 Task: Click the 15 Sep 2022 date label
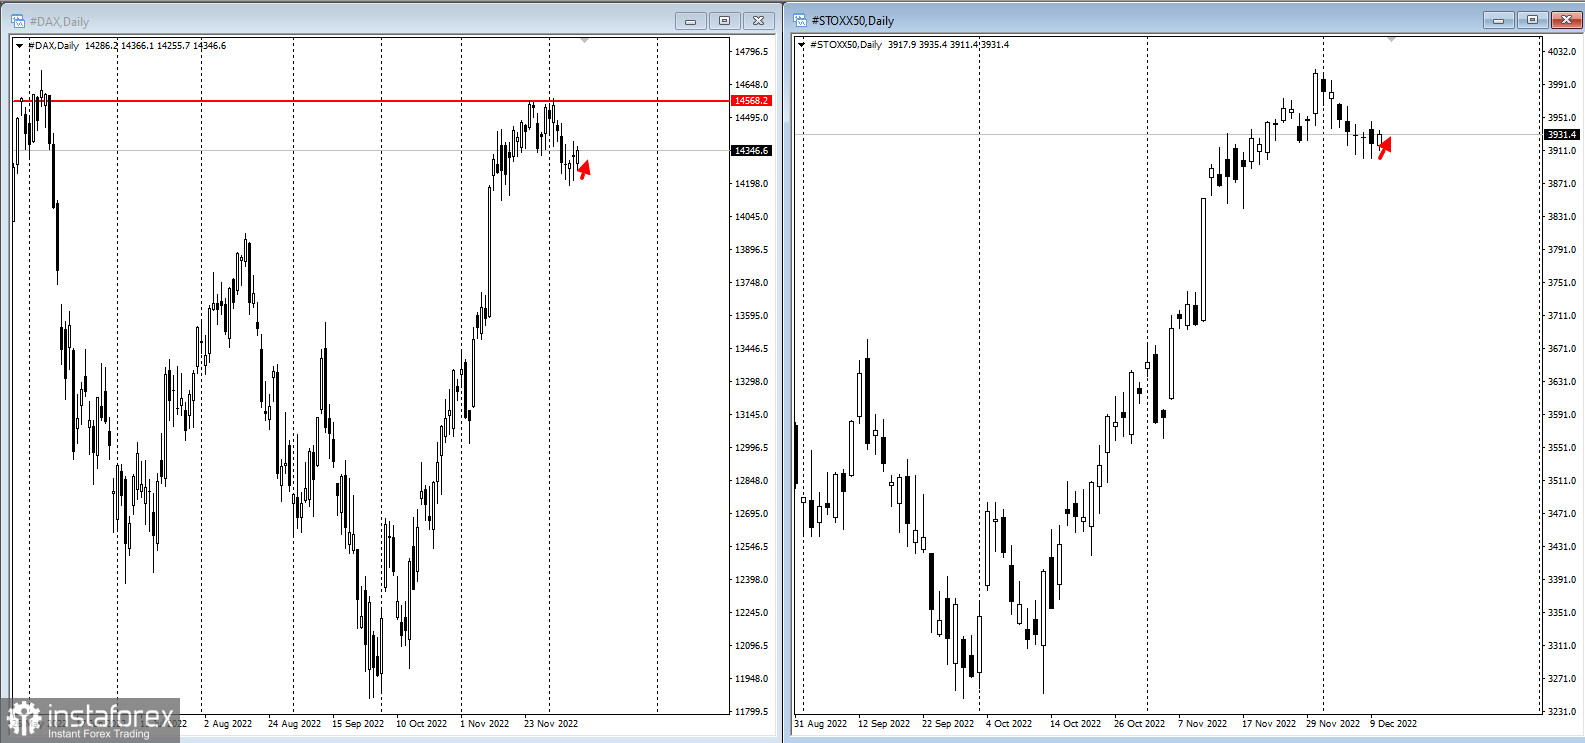click(358, 724)
